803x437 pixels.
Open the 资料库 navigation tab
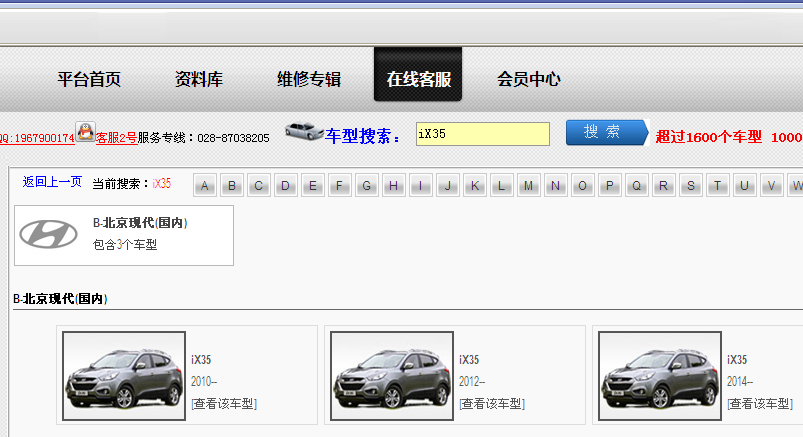(199, 79)
